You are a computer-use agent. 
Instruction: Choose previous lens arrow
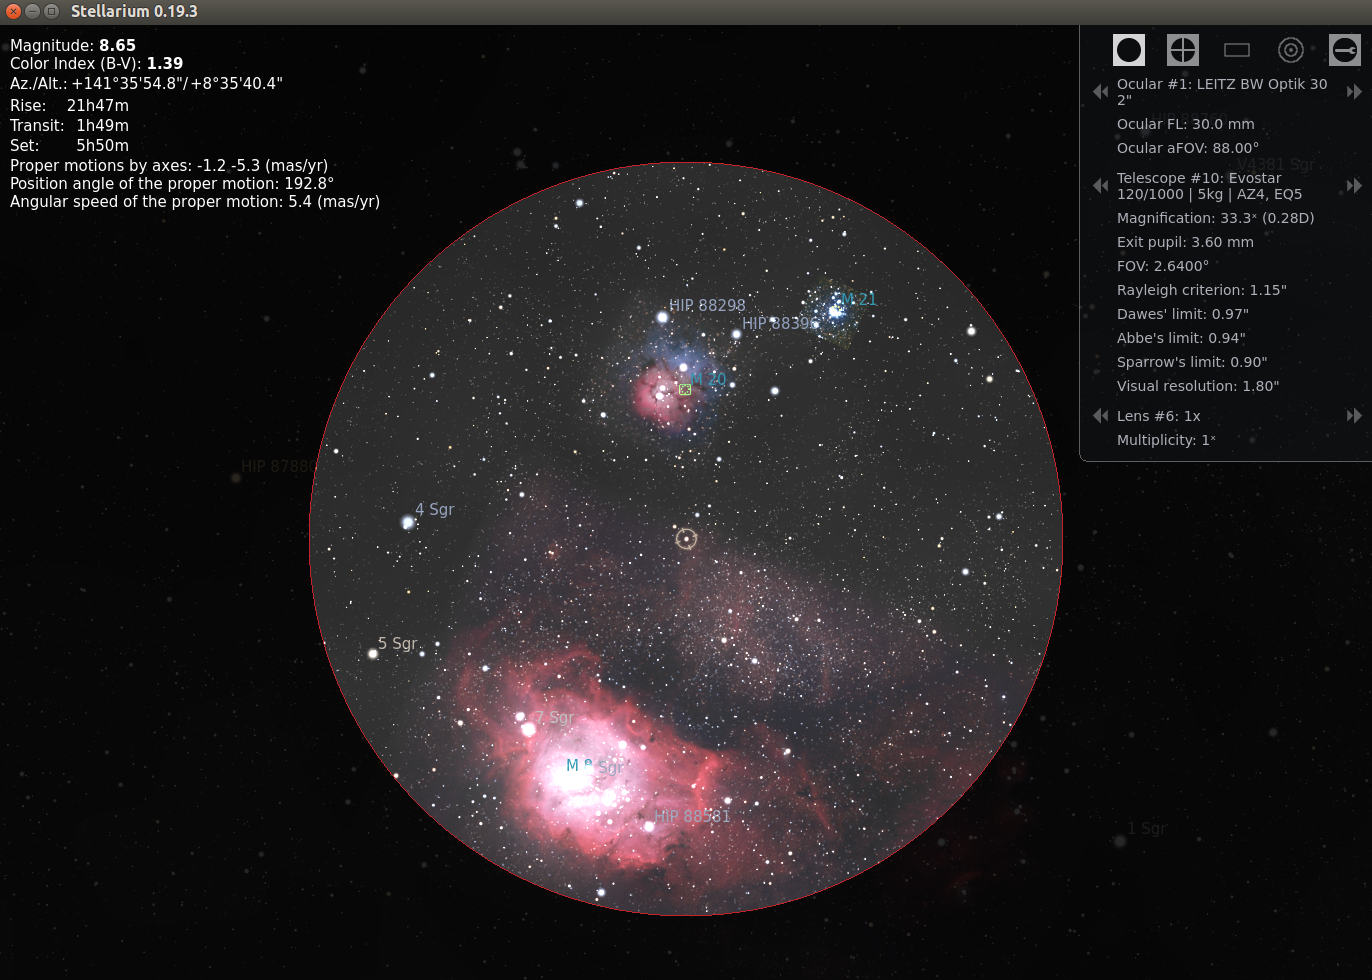[x=1101, y=416]
